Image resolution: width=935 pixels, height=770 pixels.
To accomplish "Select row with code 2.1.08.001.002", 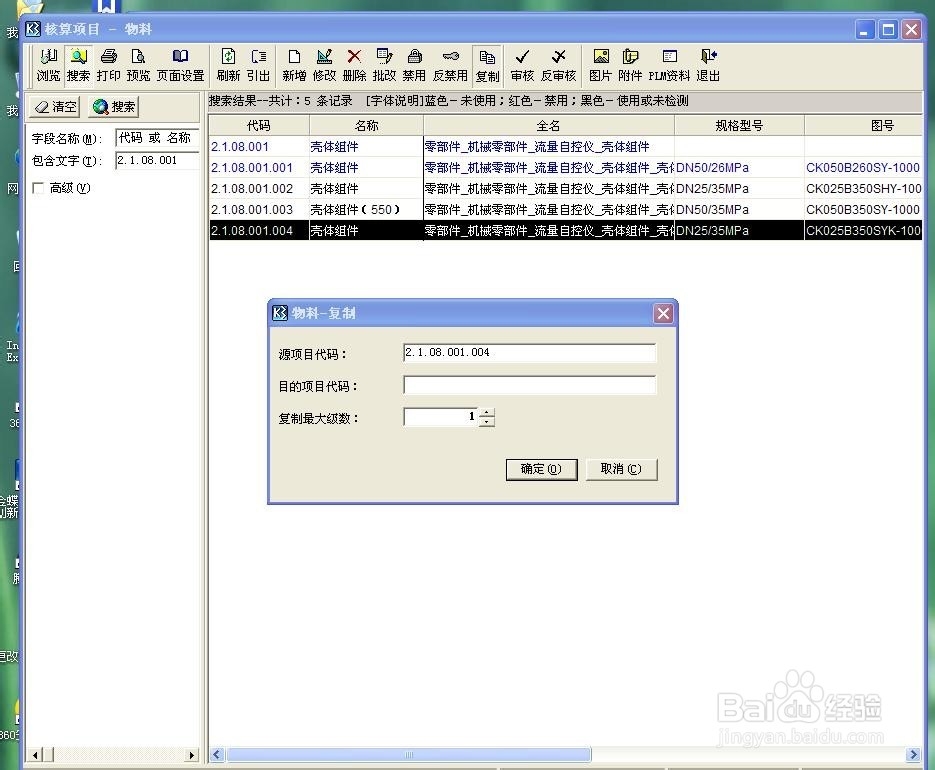I will coord(565,188).
